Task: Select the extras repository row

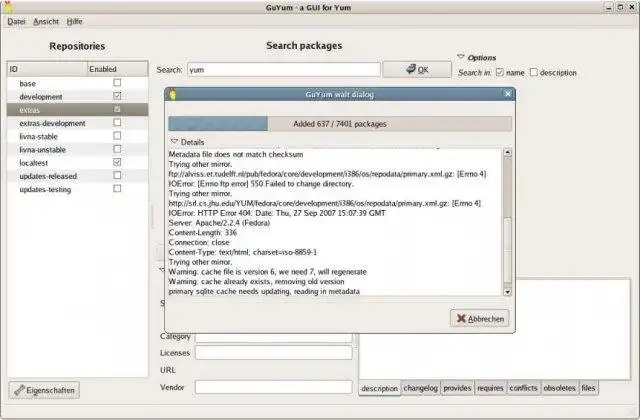Action: pos(78,110)
